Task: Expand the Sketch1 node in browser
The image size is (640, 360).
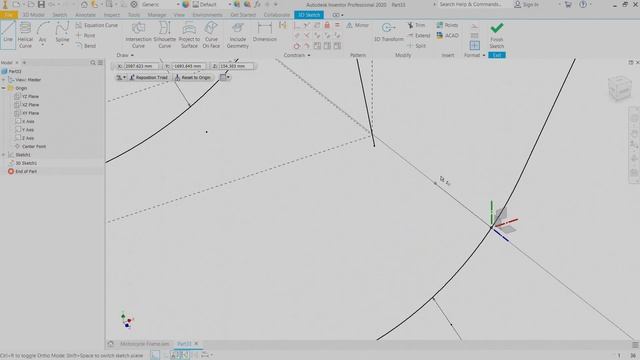Action: point(4,155)
